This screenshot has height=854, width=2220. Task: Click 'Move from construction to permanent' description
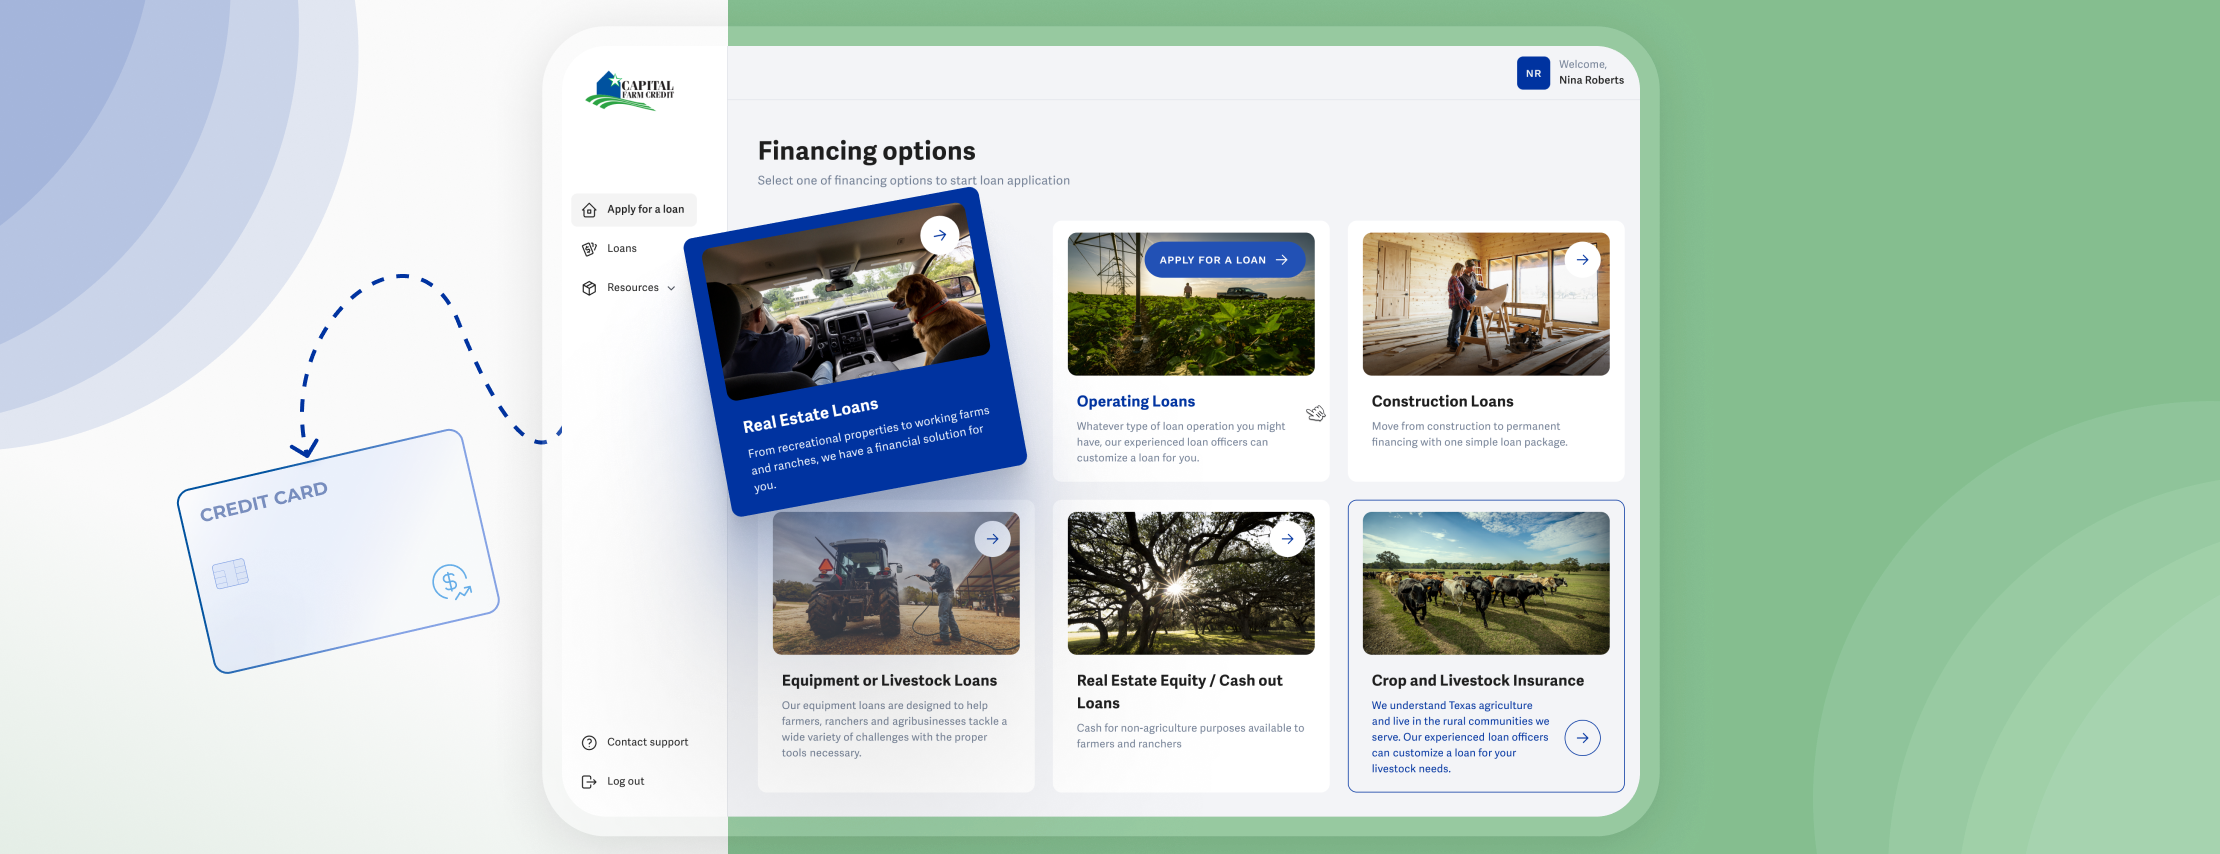tap(1469, 434)
